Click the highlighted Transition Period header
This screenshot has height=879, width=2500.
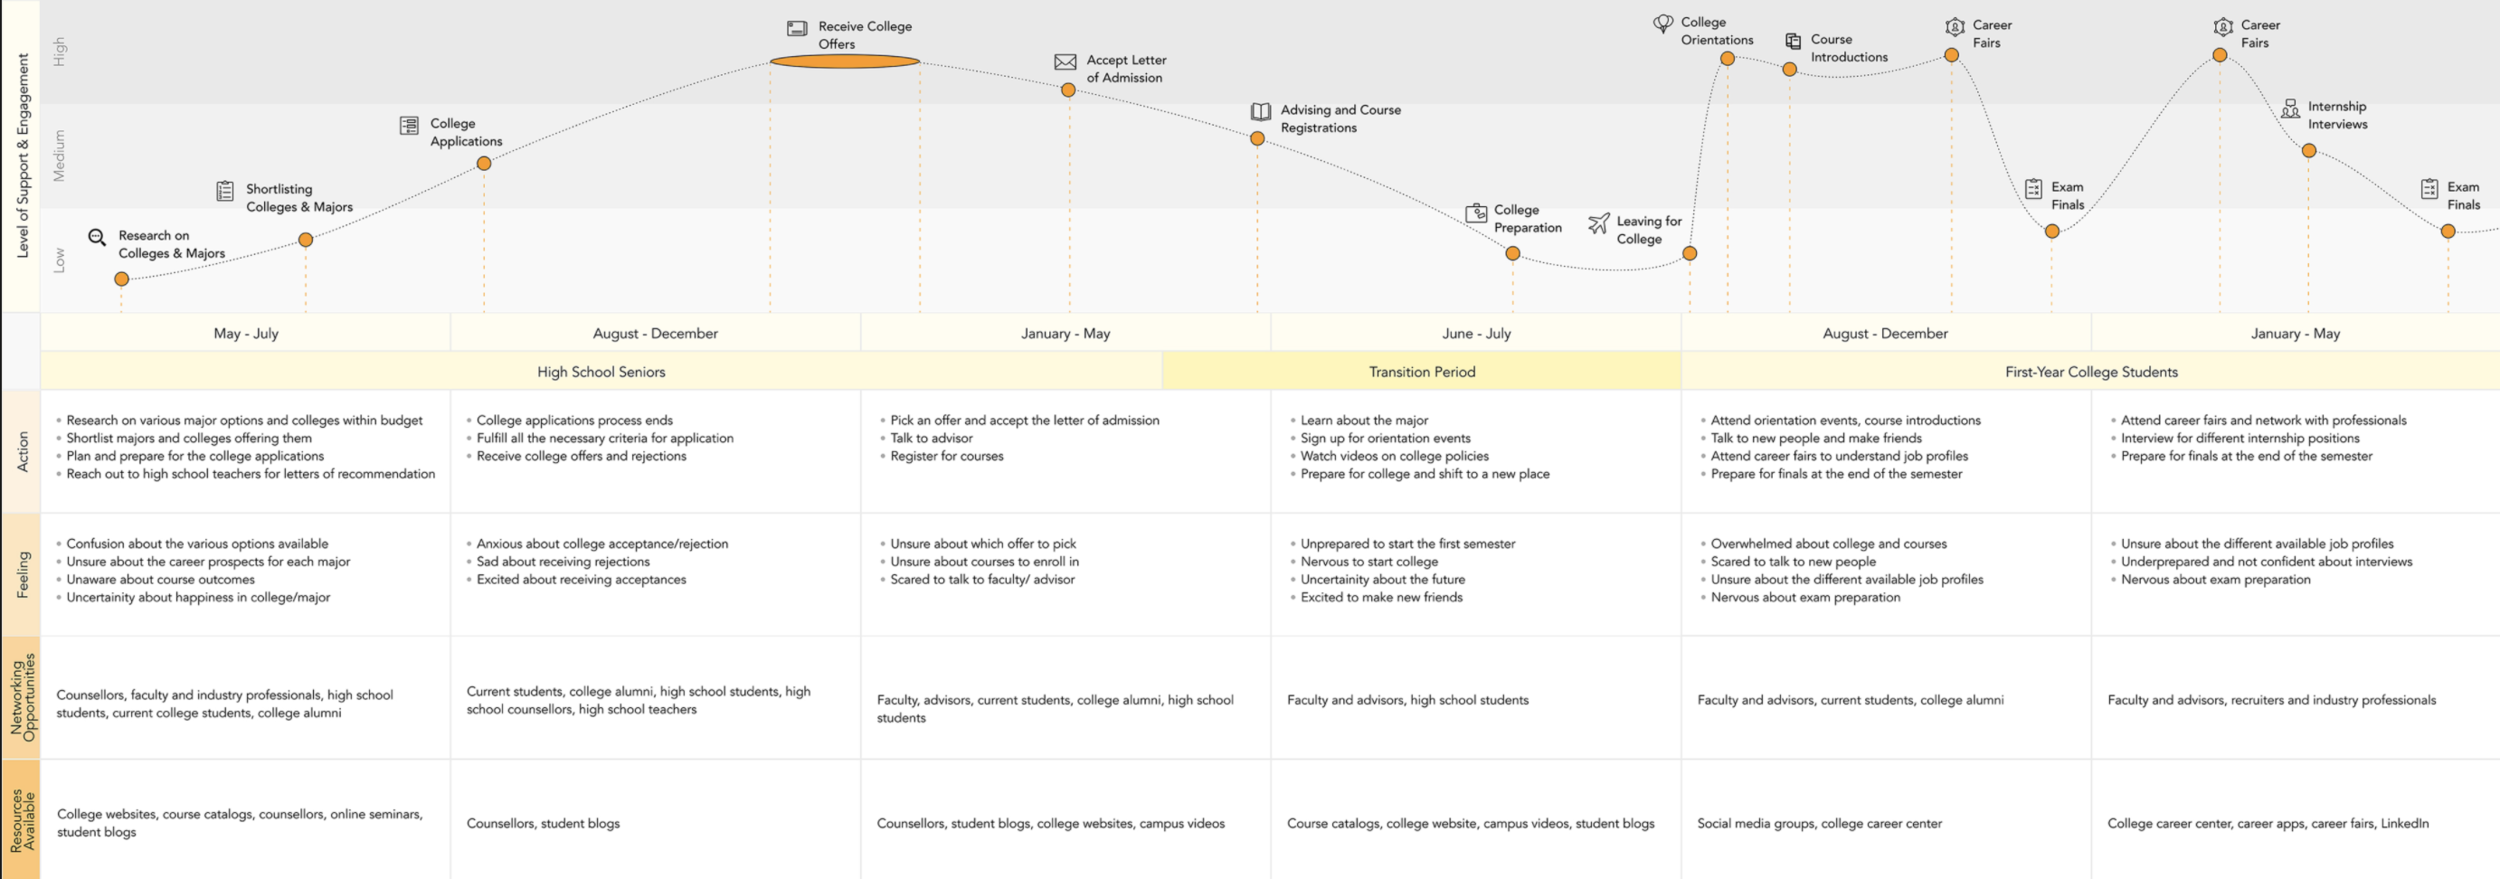pyautogui.click(x=1422, y=372)
